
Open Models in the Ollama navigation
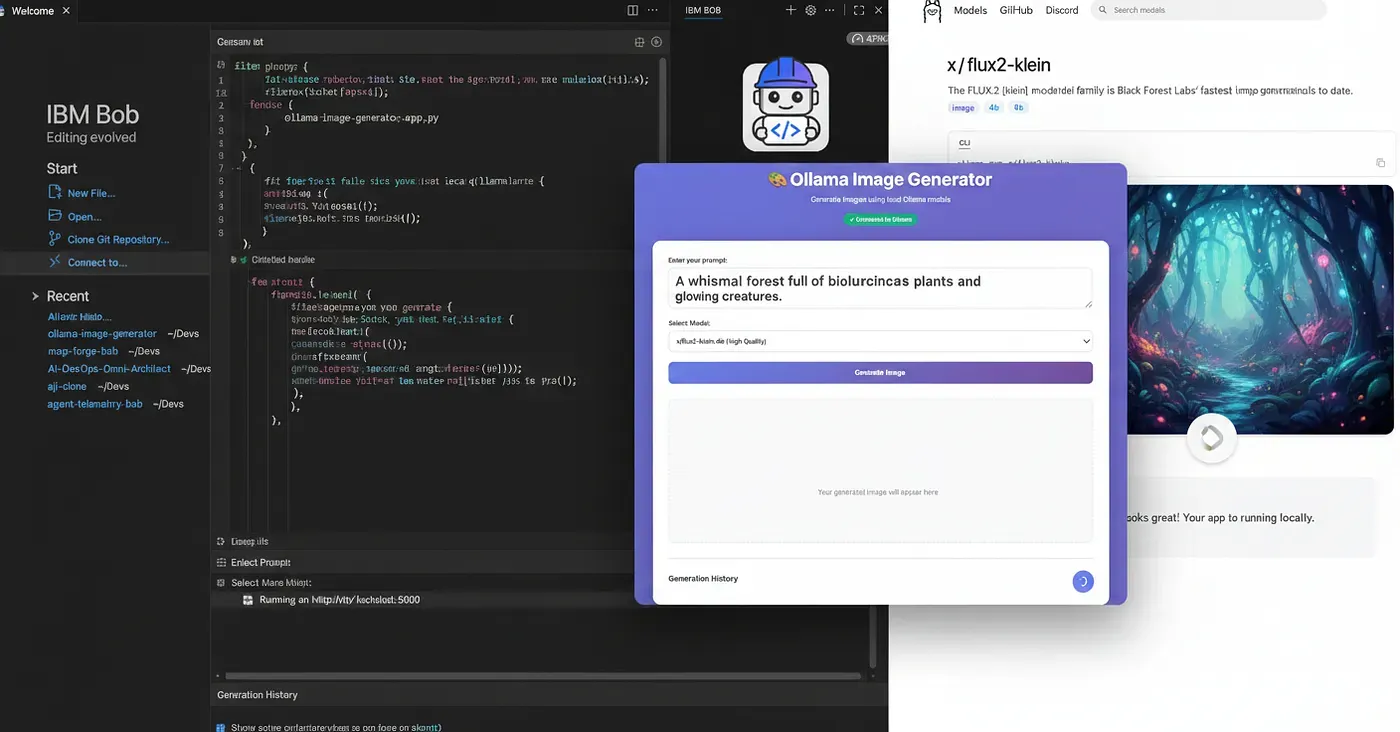pyautogui.click(x=970, y=10)
